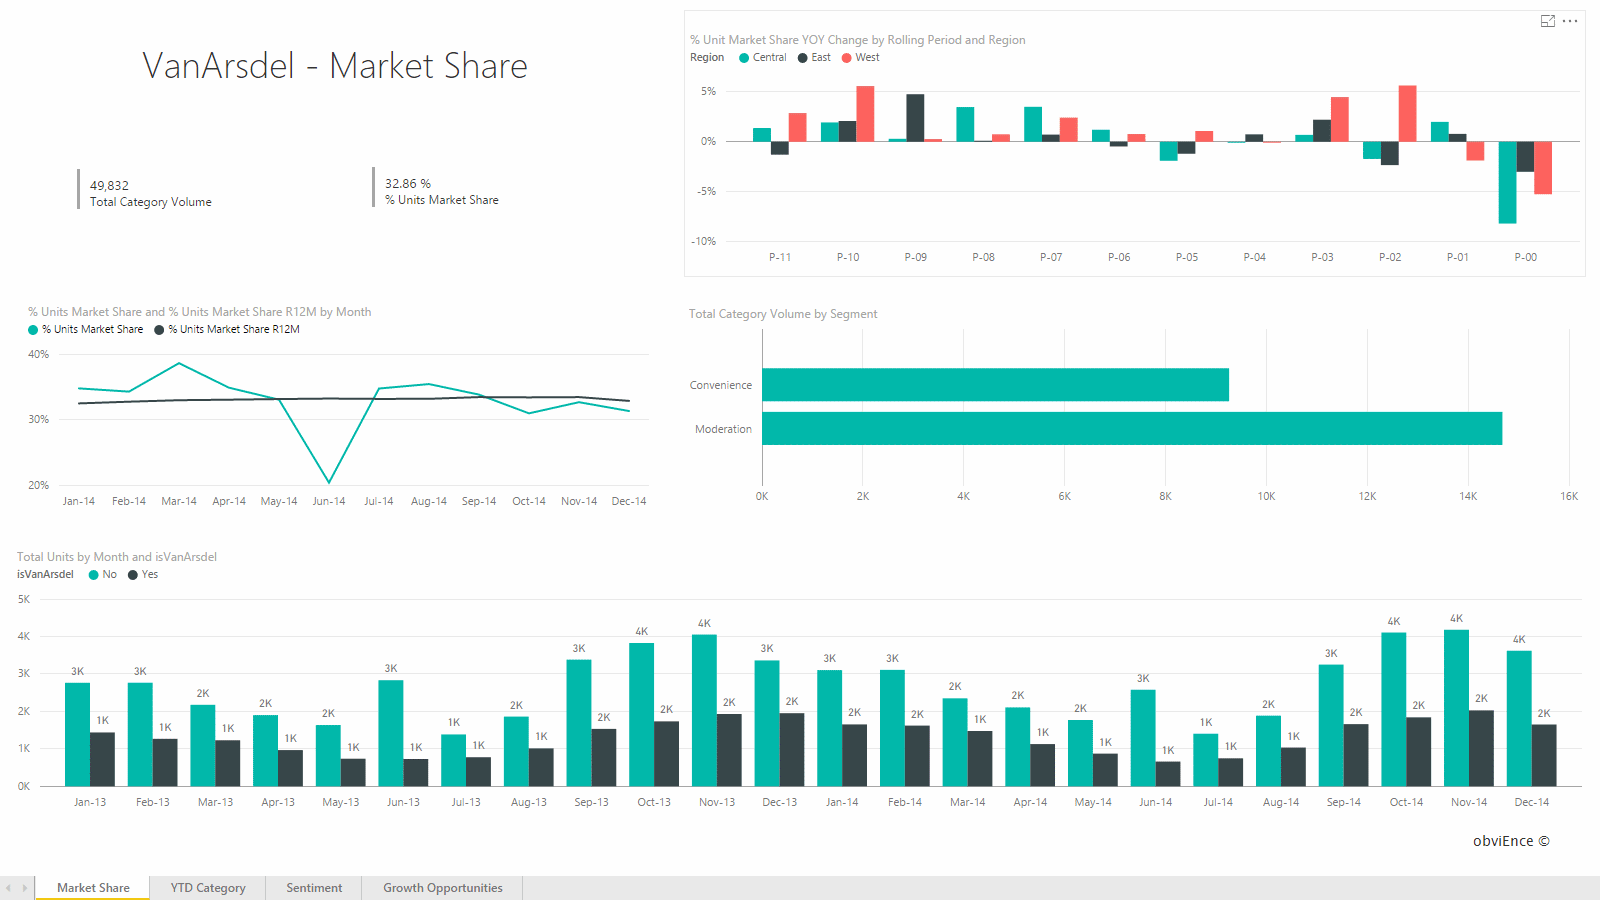Click the % Units Market Share by Month title
Viewport: 1600px width, 900px height.
click(x=200, y=312)
